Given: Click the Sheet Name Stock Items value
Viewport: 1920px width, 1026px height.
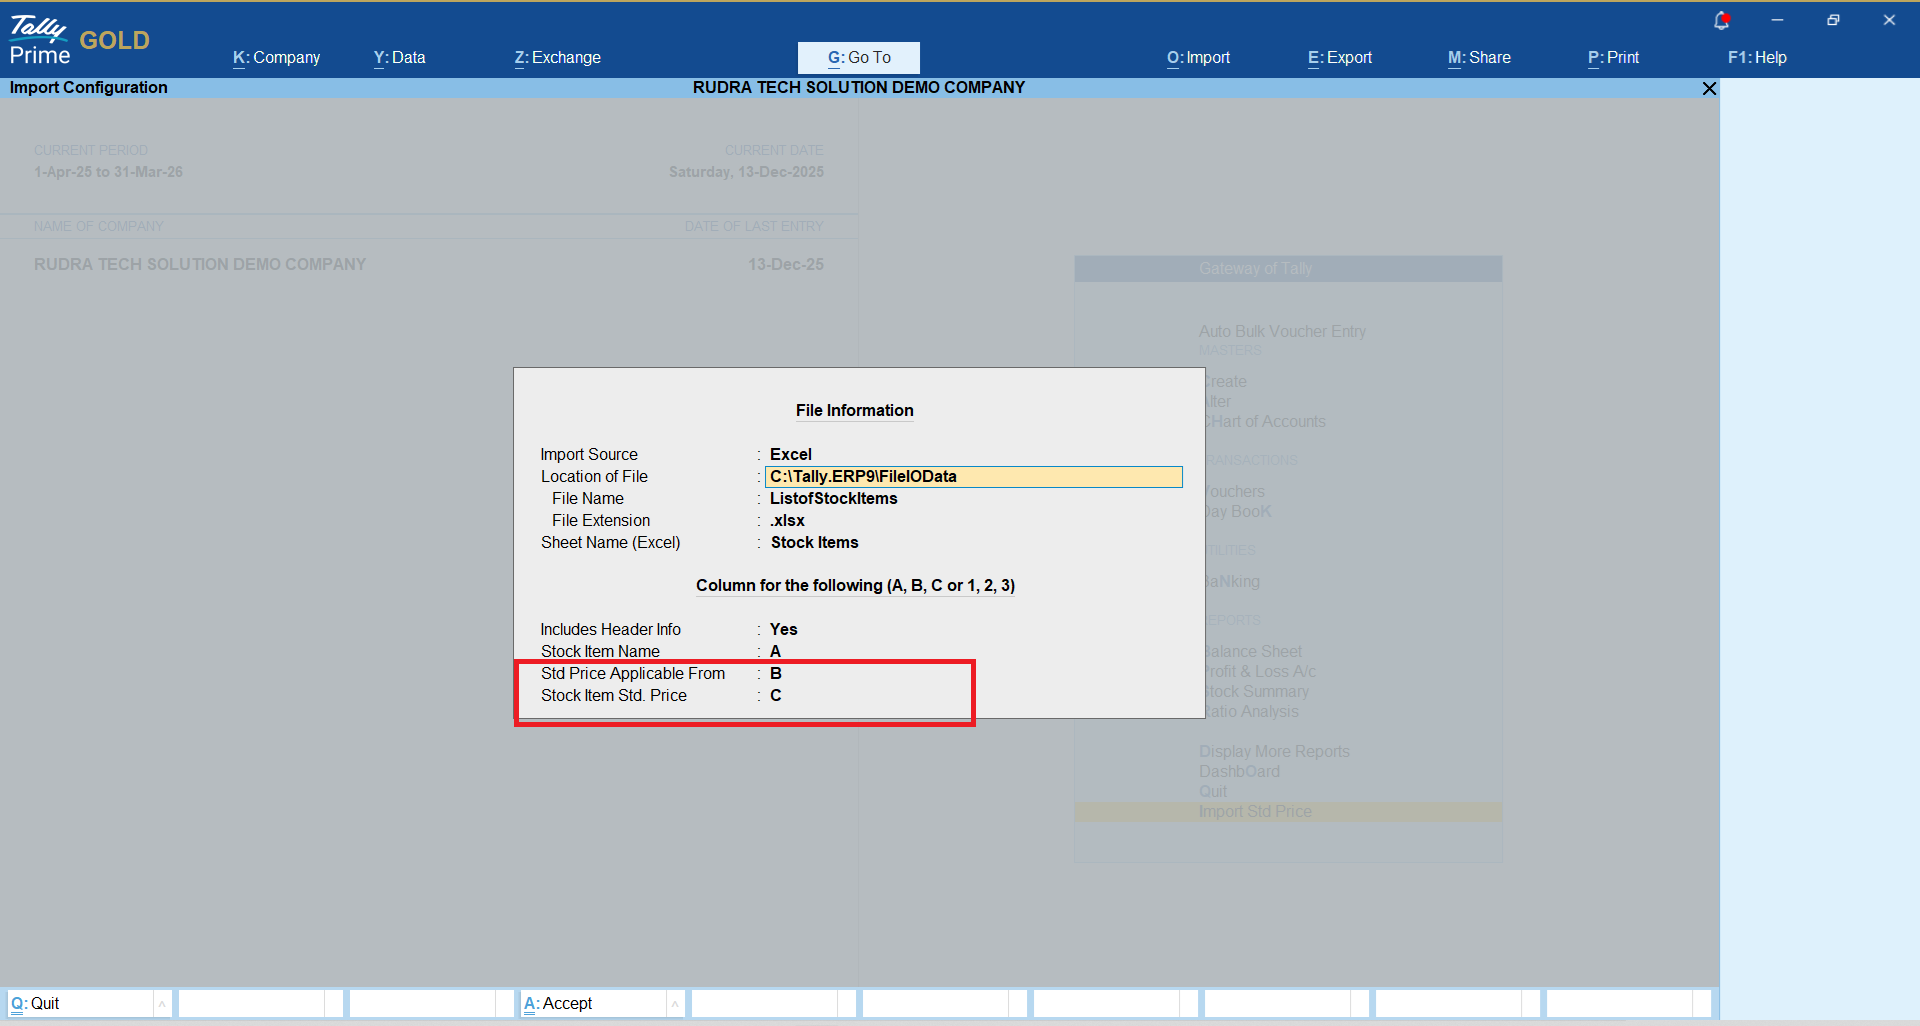Looking at the screenshot, I should [814, 543].
